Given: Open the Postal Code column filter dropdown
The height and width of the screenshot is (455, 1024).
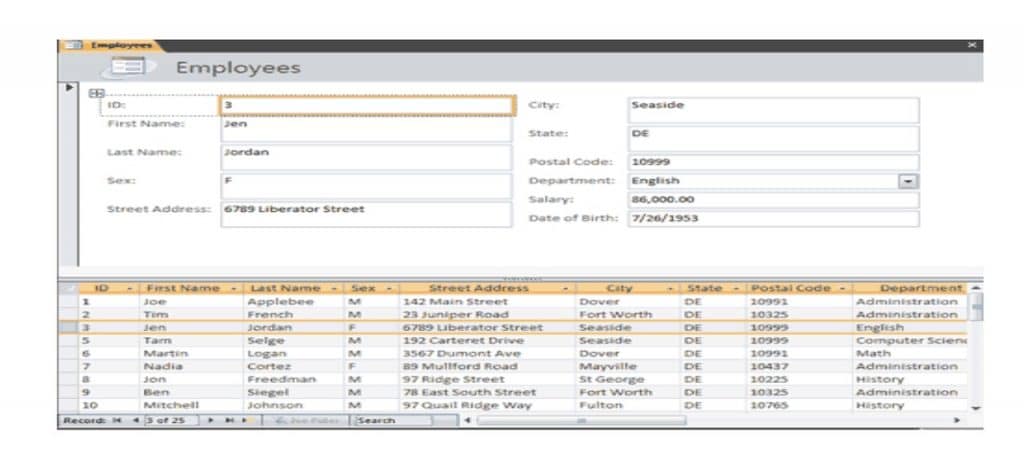Looking at the screenshot, I should (x=842, y=289).
